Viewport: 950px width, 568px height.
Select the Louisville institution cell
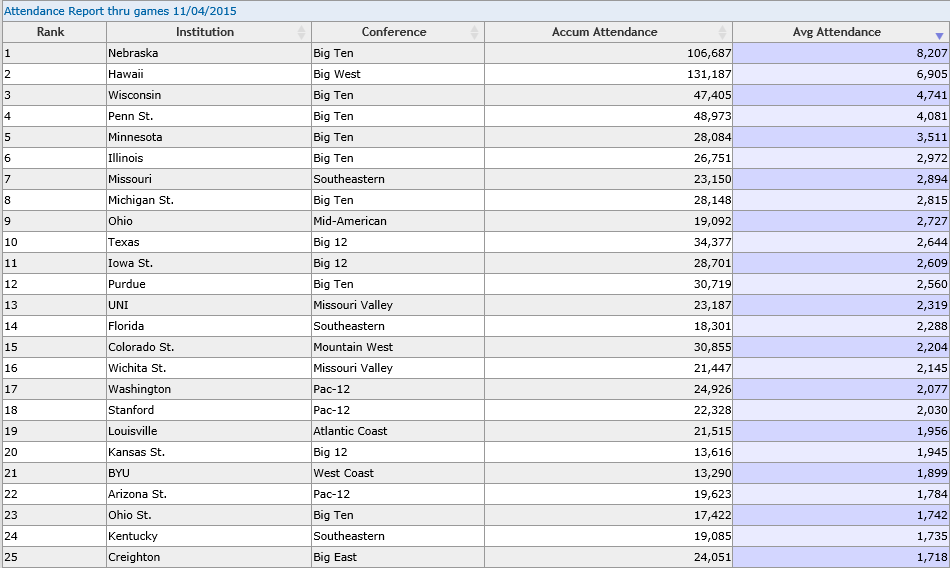coord(209,432)
